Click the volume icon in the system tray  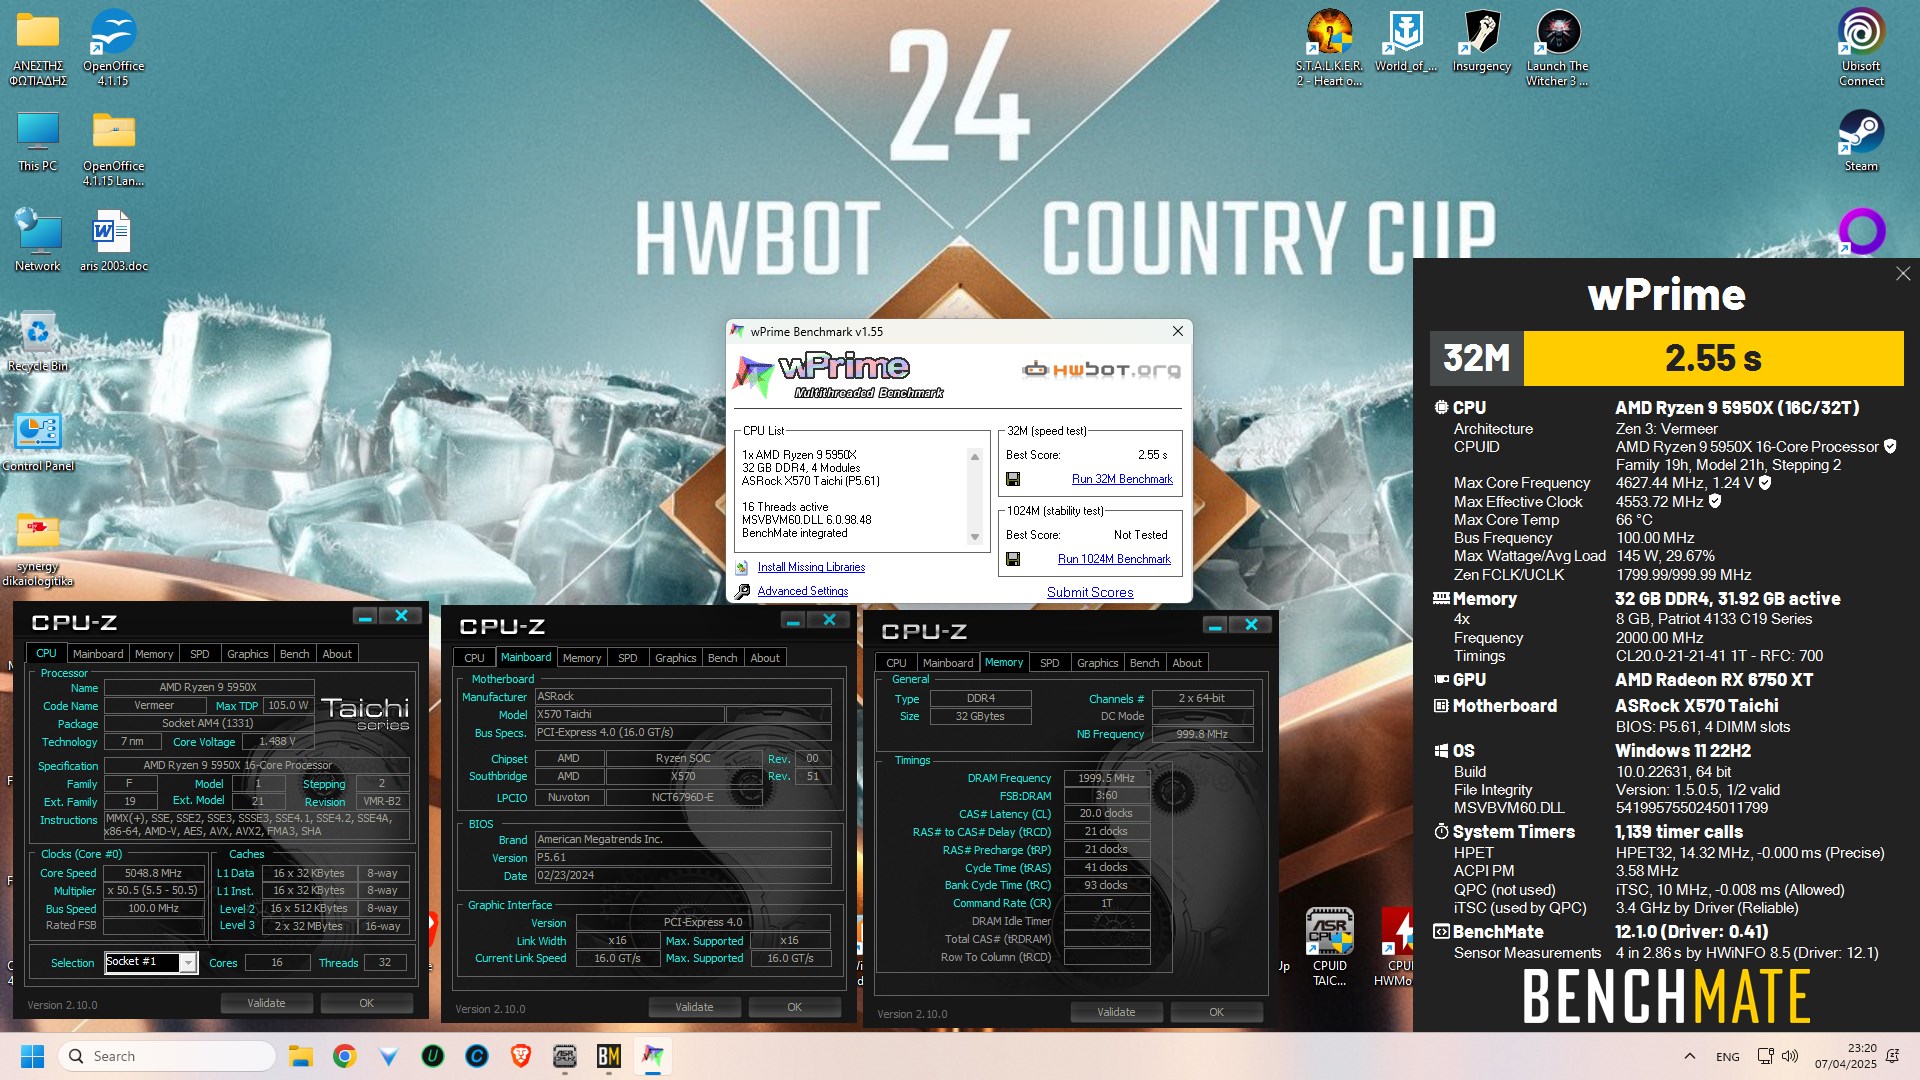(1790, 1056)
